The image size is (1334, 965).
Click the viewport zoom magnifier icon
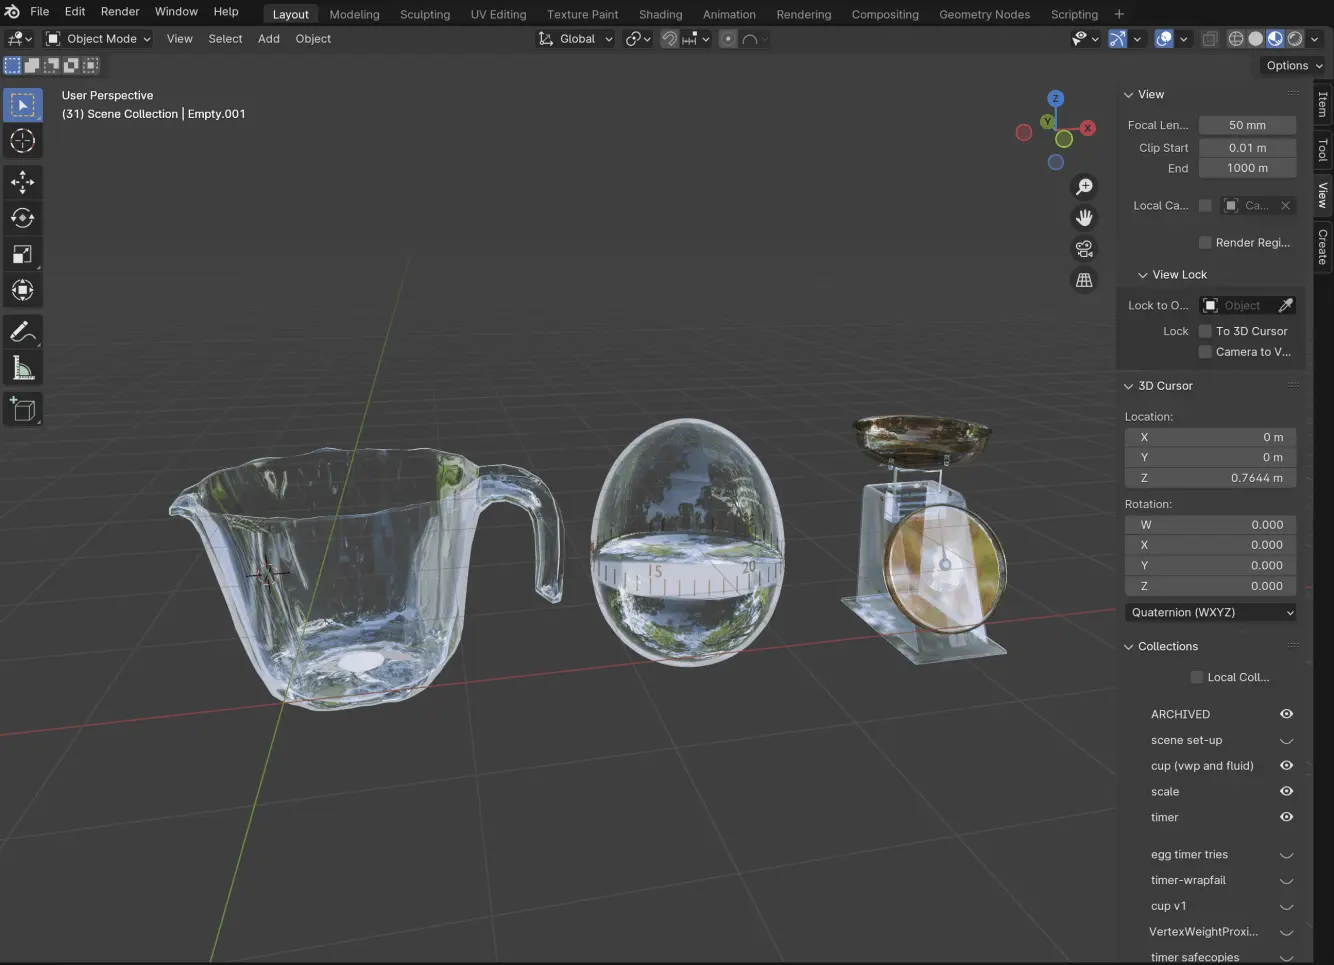[1084, 187]
